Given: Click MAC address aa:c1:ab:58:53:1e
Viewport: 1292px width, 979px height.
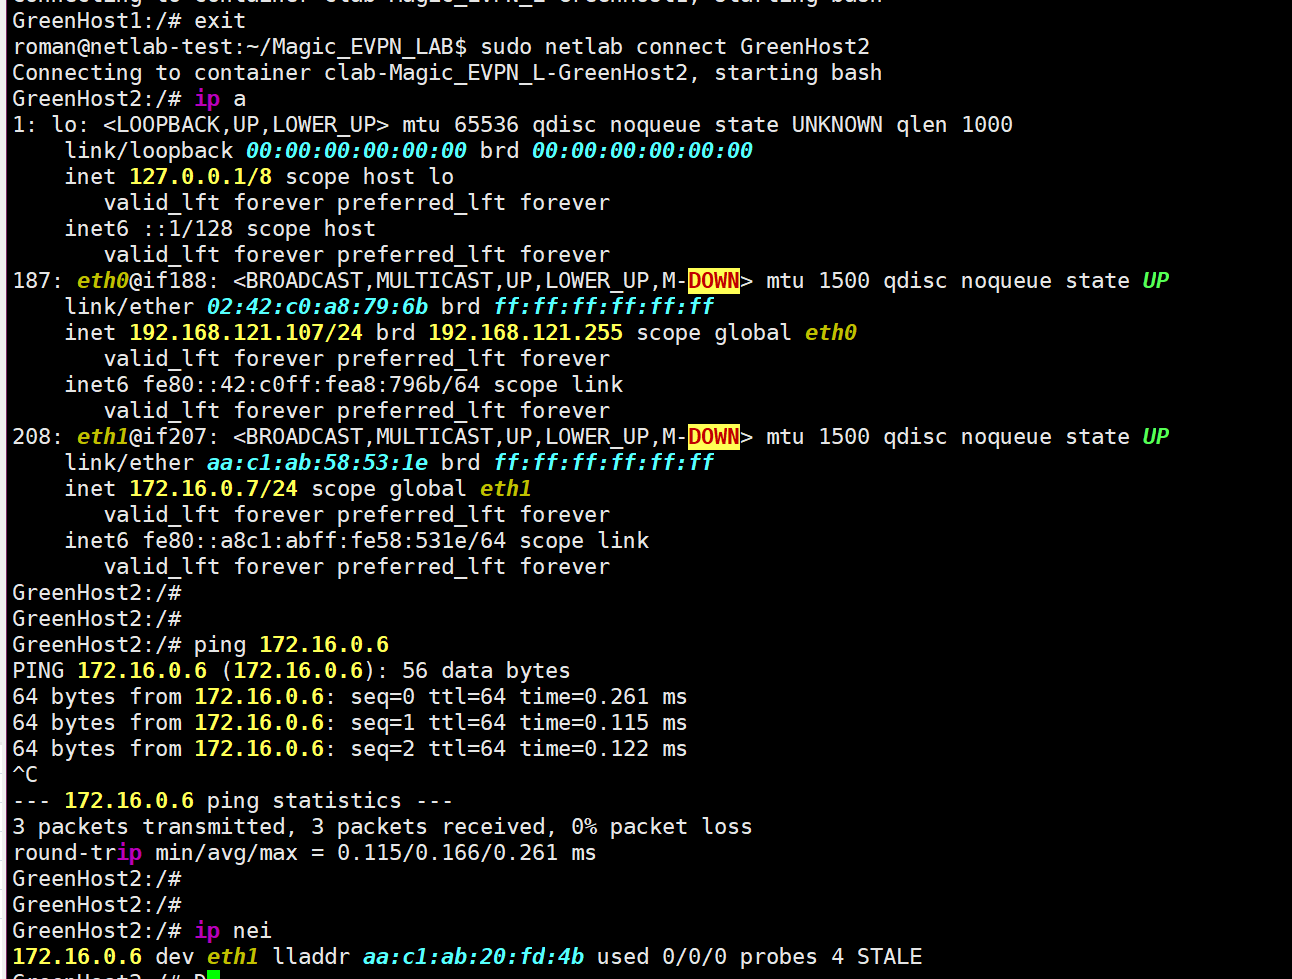Looking at the screenshot, I should point(317,463).
